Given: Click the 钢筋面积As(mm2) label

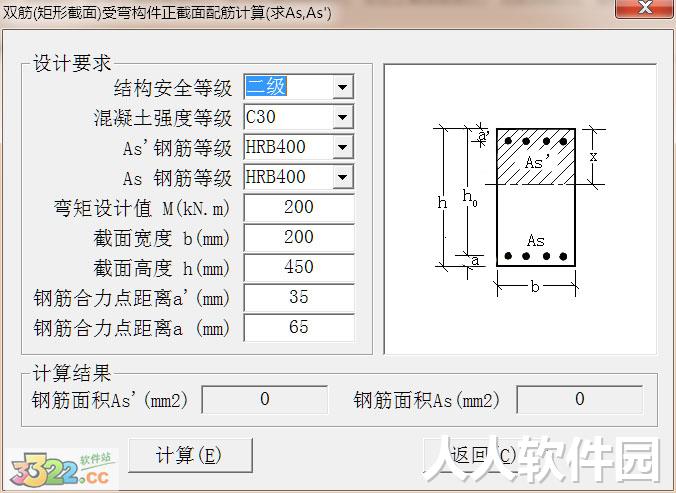Looking at the screenshot, I should coord(426,400).
